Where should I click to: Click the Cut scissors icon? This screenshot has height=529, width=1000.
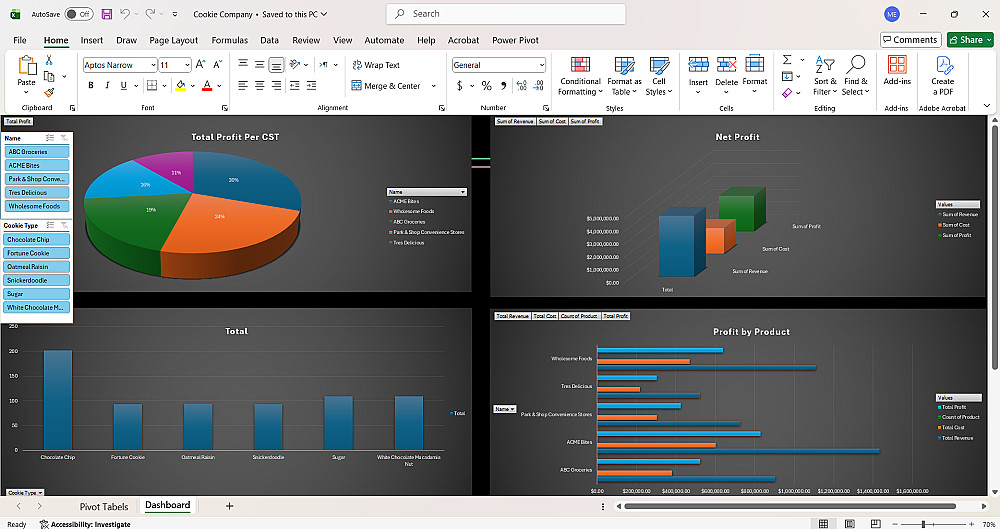coord(49,60)
